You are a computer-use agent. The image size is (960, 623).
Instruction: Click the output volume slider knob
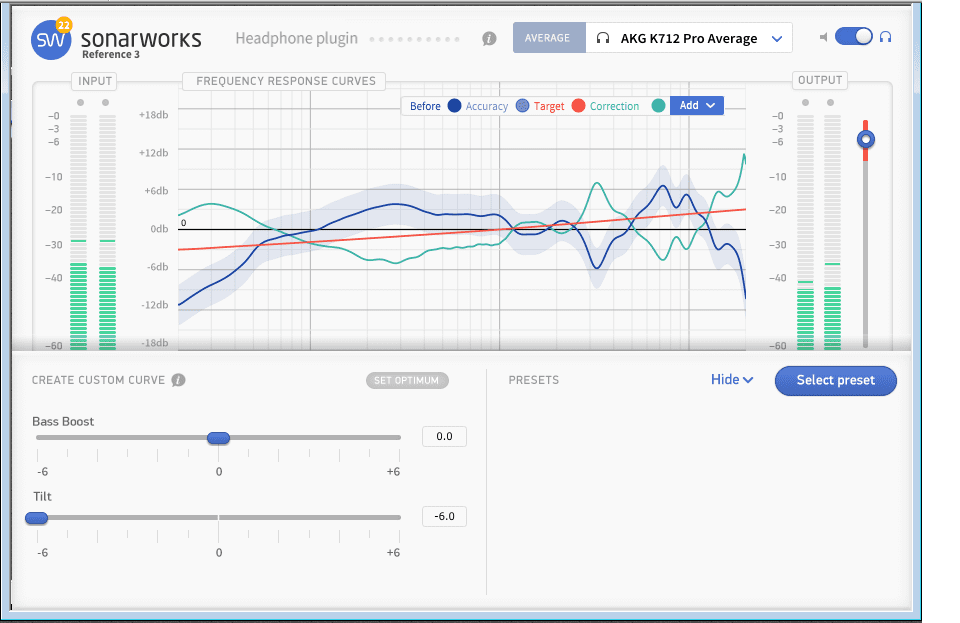tap(866, 139)
